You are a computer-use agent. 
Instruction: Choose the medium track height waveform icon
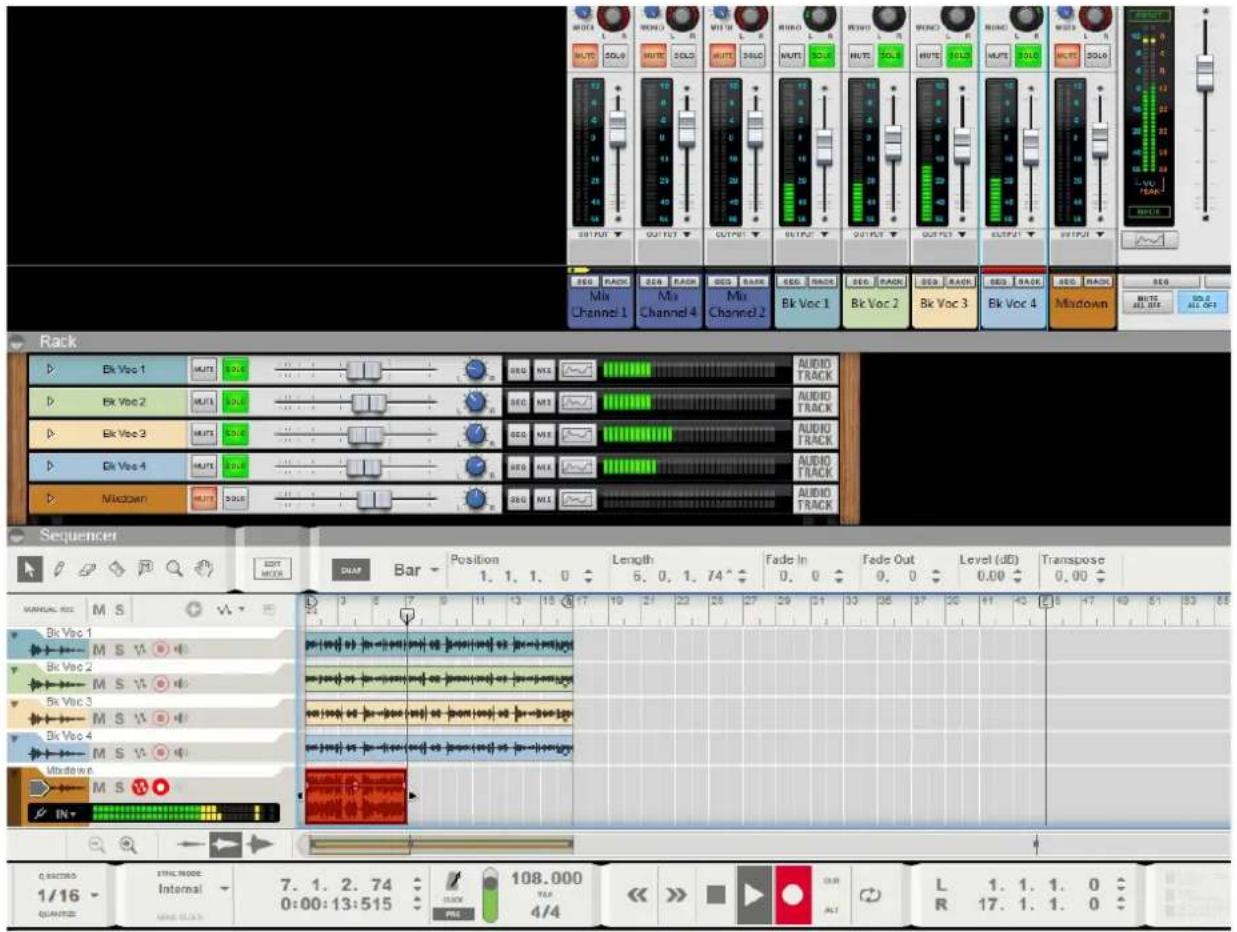pos(225,844)
